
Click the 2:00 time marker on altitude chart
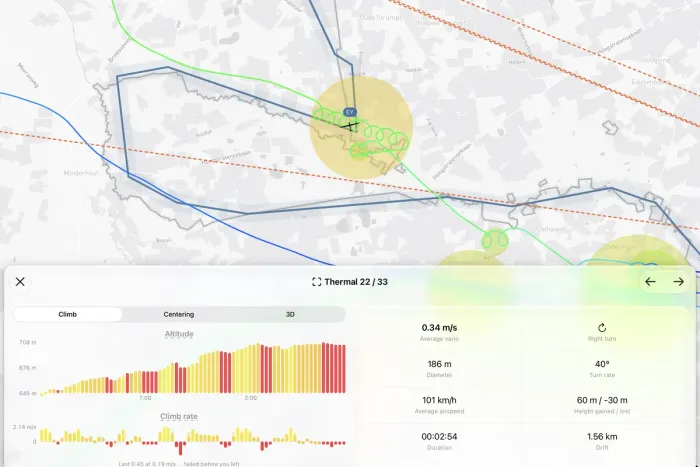coord(250,398)
